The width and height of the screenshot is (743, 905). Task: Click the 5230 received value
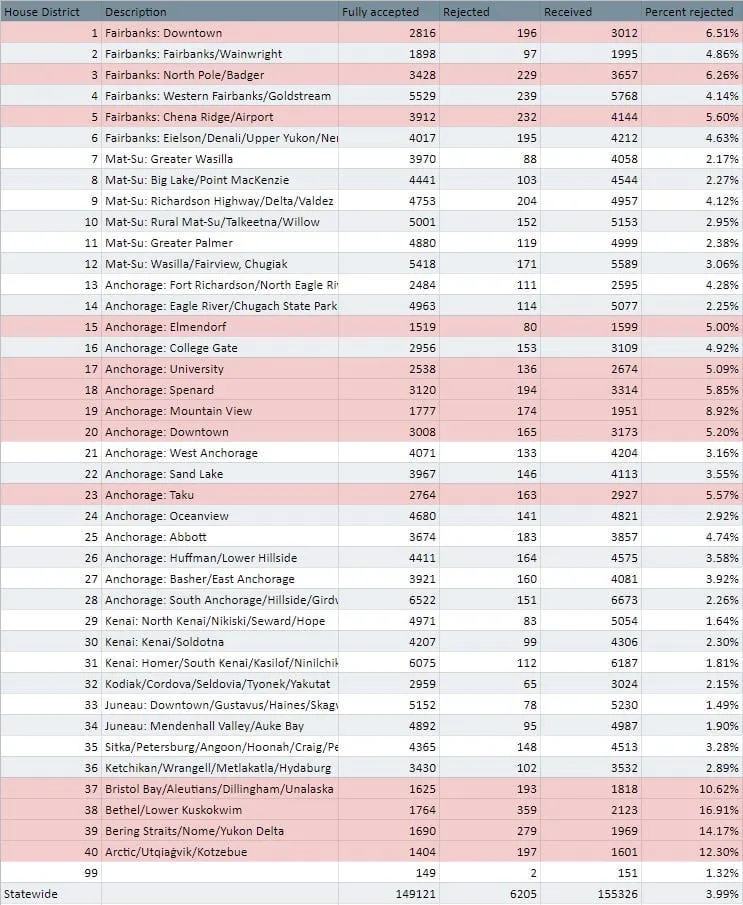tap(625, 705)
